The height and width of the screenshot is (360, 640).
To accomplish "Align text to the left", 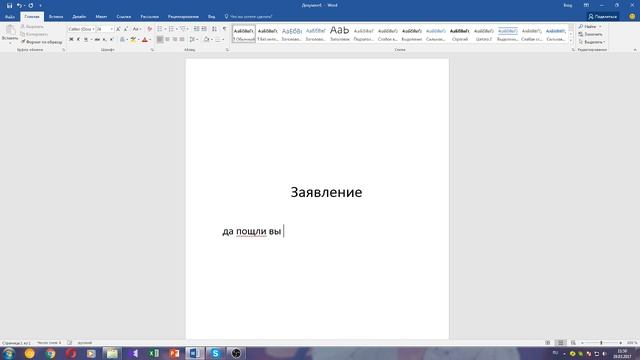I will (x=160, y=40).
